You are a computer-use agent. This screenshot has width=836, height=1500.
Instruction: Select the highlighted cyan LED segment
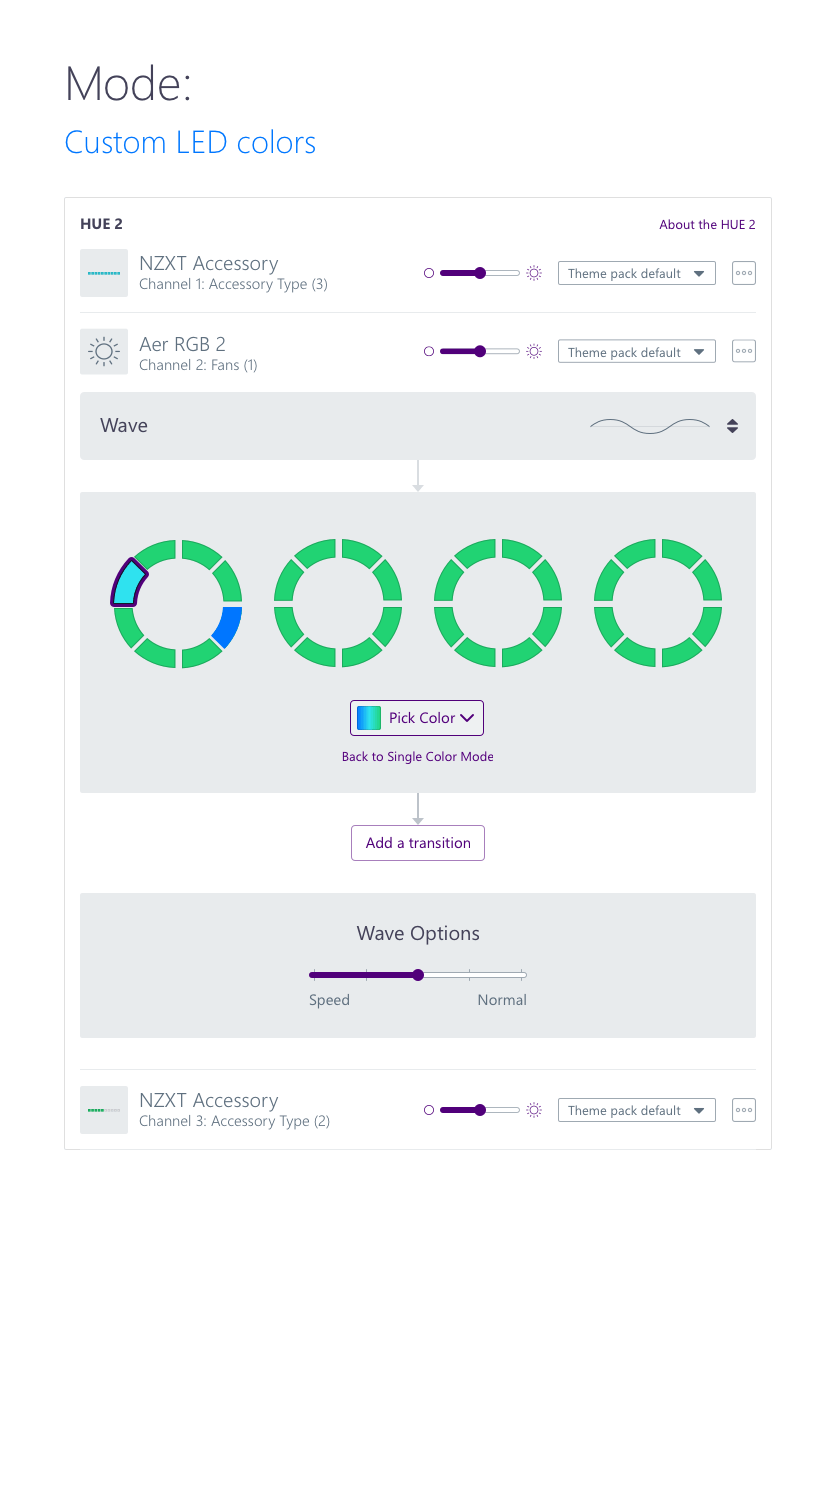tap(128, 585)
